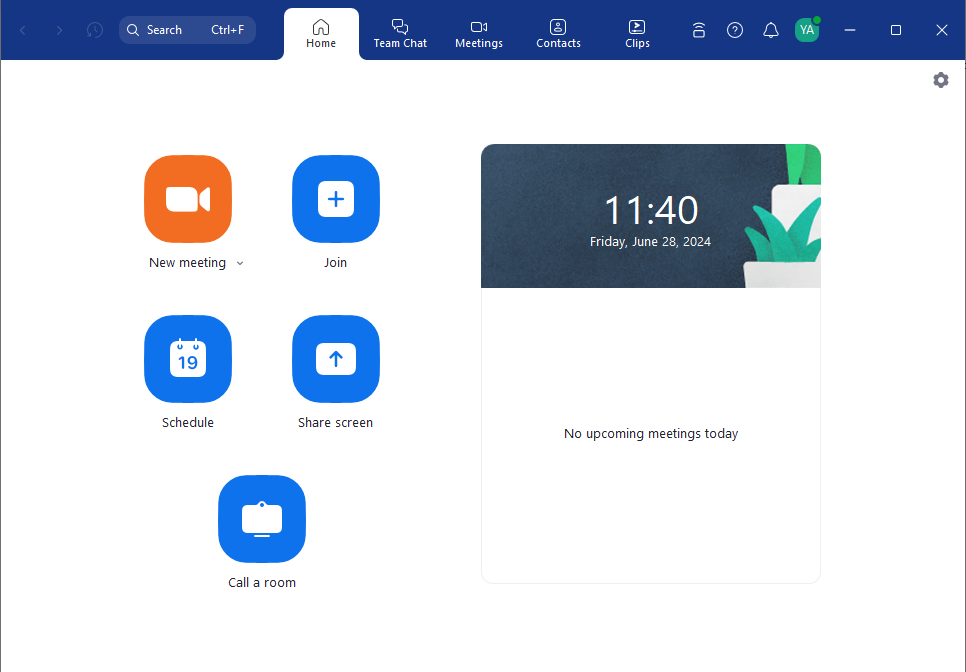Select the Home tab
The height and width of the screenshot is (672, 966).
point(321,33)
